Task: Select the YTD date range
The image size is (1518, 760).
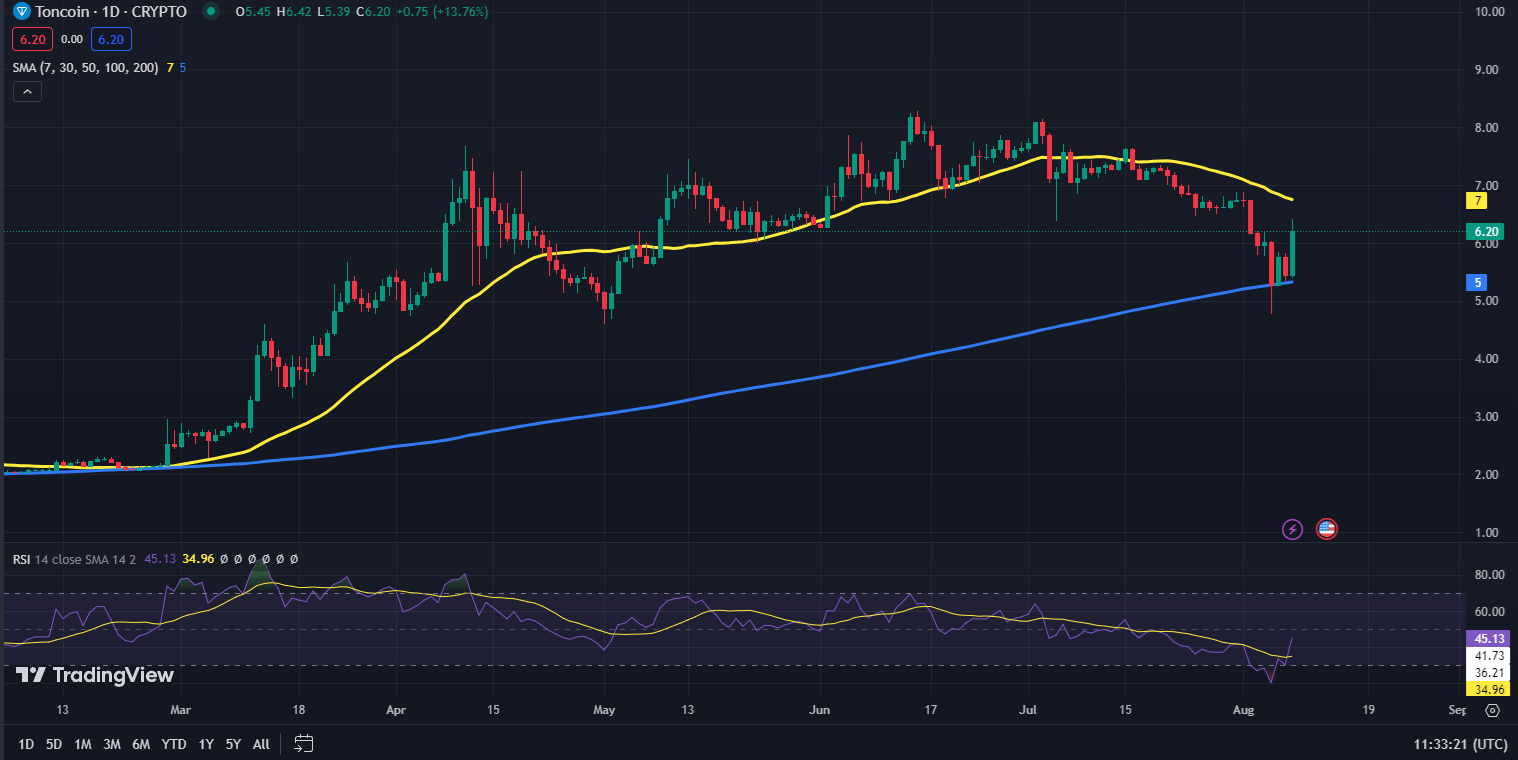Action: pyautogui.click(x=174, y=744)
